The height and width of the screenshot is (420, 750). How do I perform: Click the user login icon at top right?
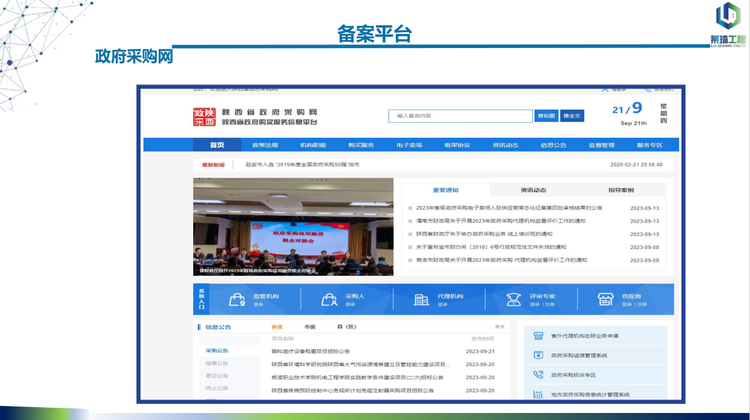605,89
